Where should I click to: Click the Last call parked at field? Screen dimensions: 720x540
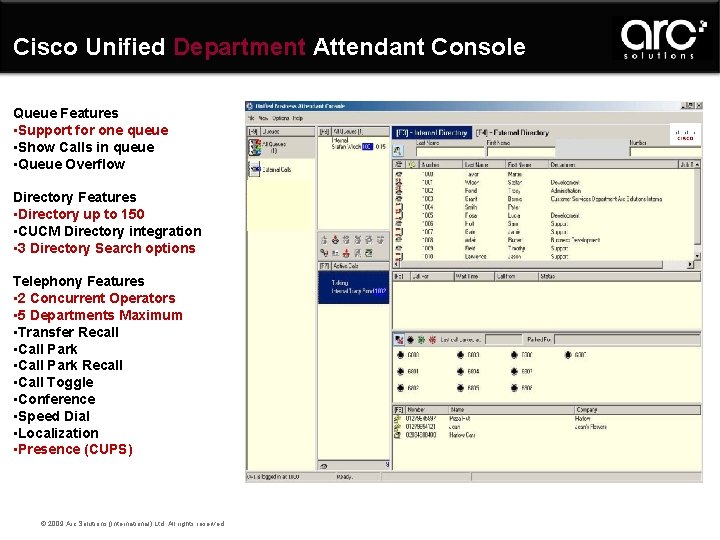(503, 340)
